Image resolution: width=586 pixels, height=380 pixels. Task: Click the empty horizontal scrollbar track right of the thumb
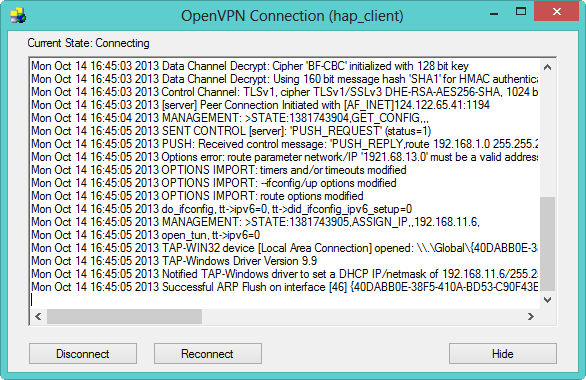click(x=363, y=316)
